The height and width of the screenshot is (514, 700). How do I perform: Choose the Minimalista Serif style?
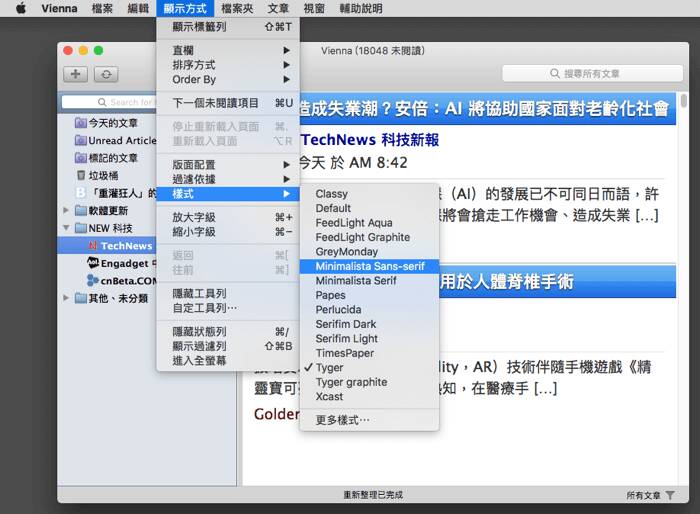[370, 280]
